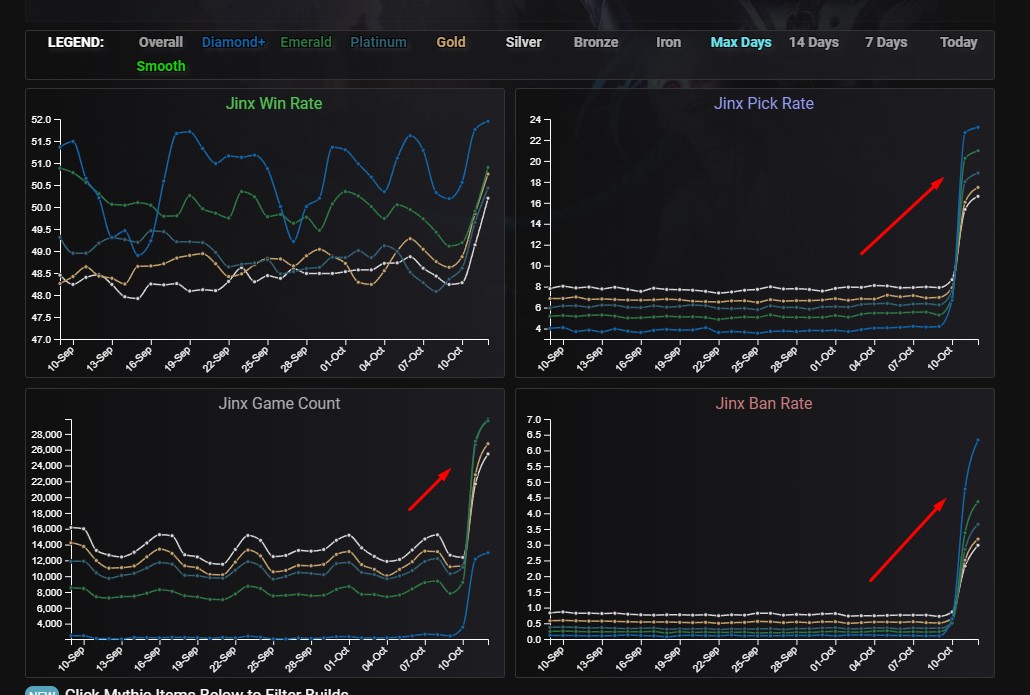This screenshot has height=695, width=1030.
Task: Hide the Emerald rank series
Action: click(x=307, y=42)
